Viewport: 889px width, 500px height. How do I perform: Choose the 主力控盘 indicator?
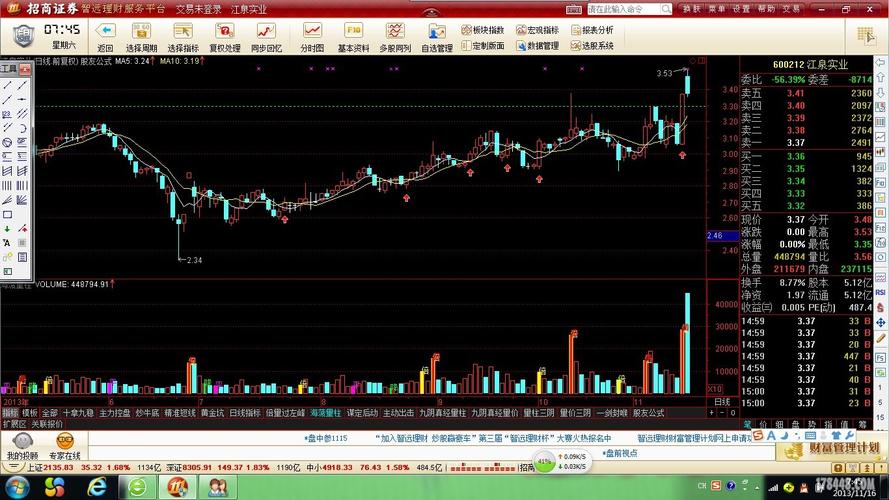[x=115, y=413]
